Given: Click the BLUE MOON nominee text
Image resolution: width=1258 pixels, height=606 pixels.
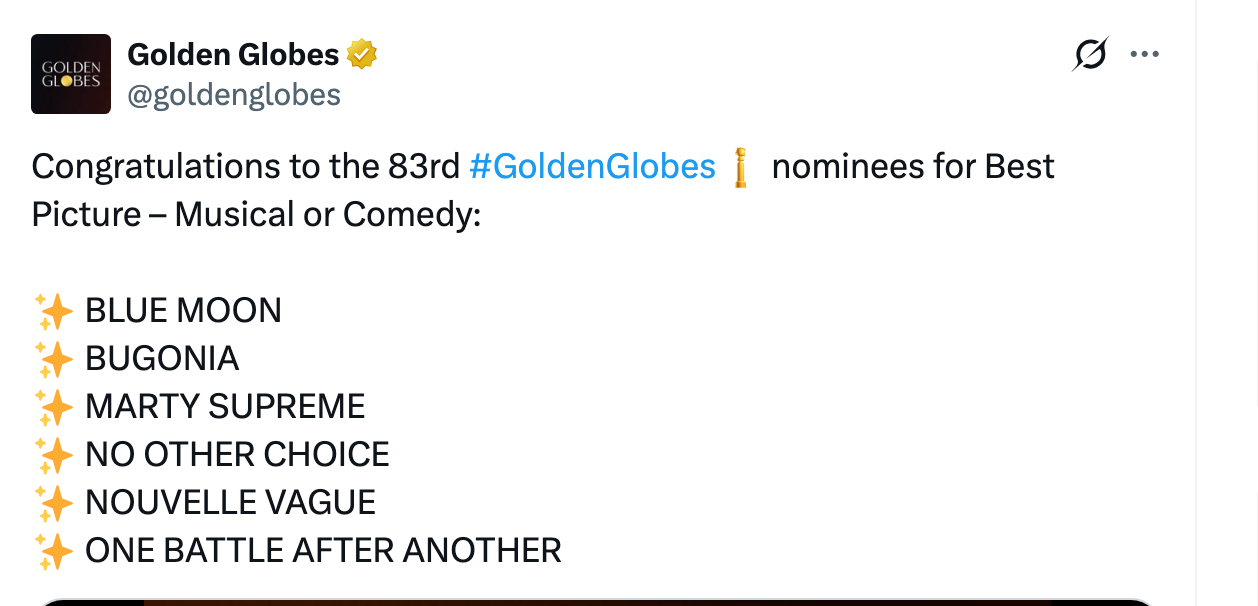Looking at the screenshot, I should coord(183,311).
